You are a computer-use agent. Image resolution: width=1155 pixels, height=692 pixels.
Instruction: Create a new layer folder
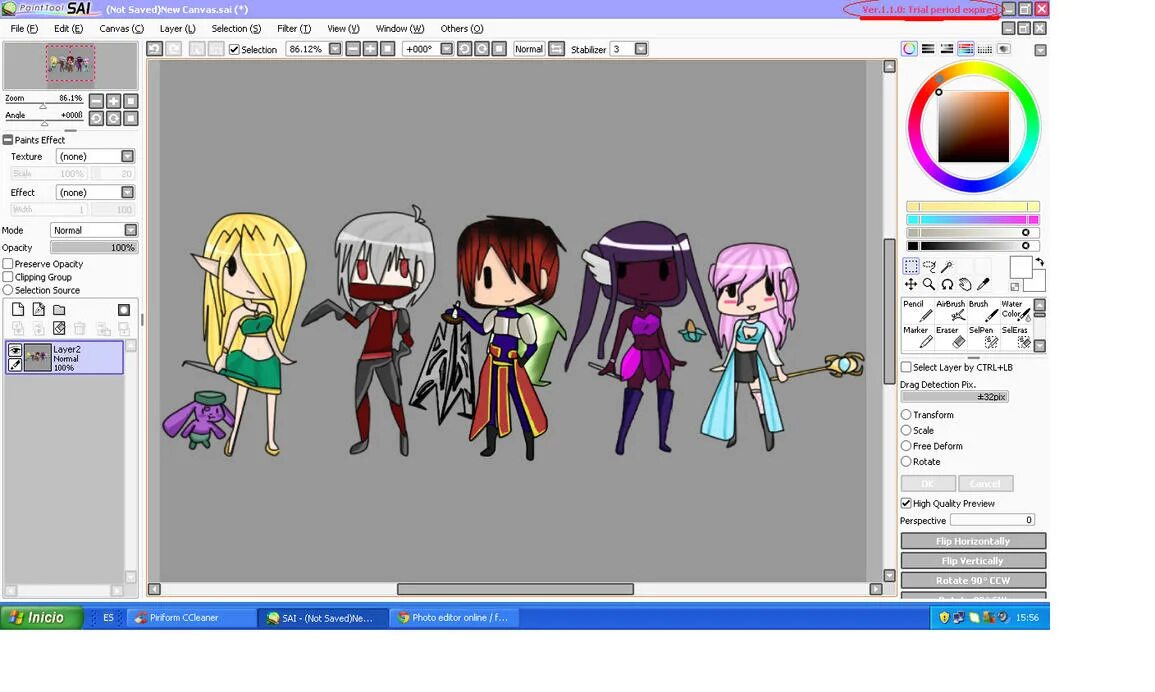[x=59, y=310]
